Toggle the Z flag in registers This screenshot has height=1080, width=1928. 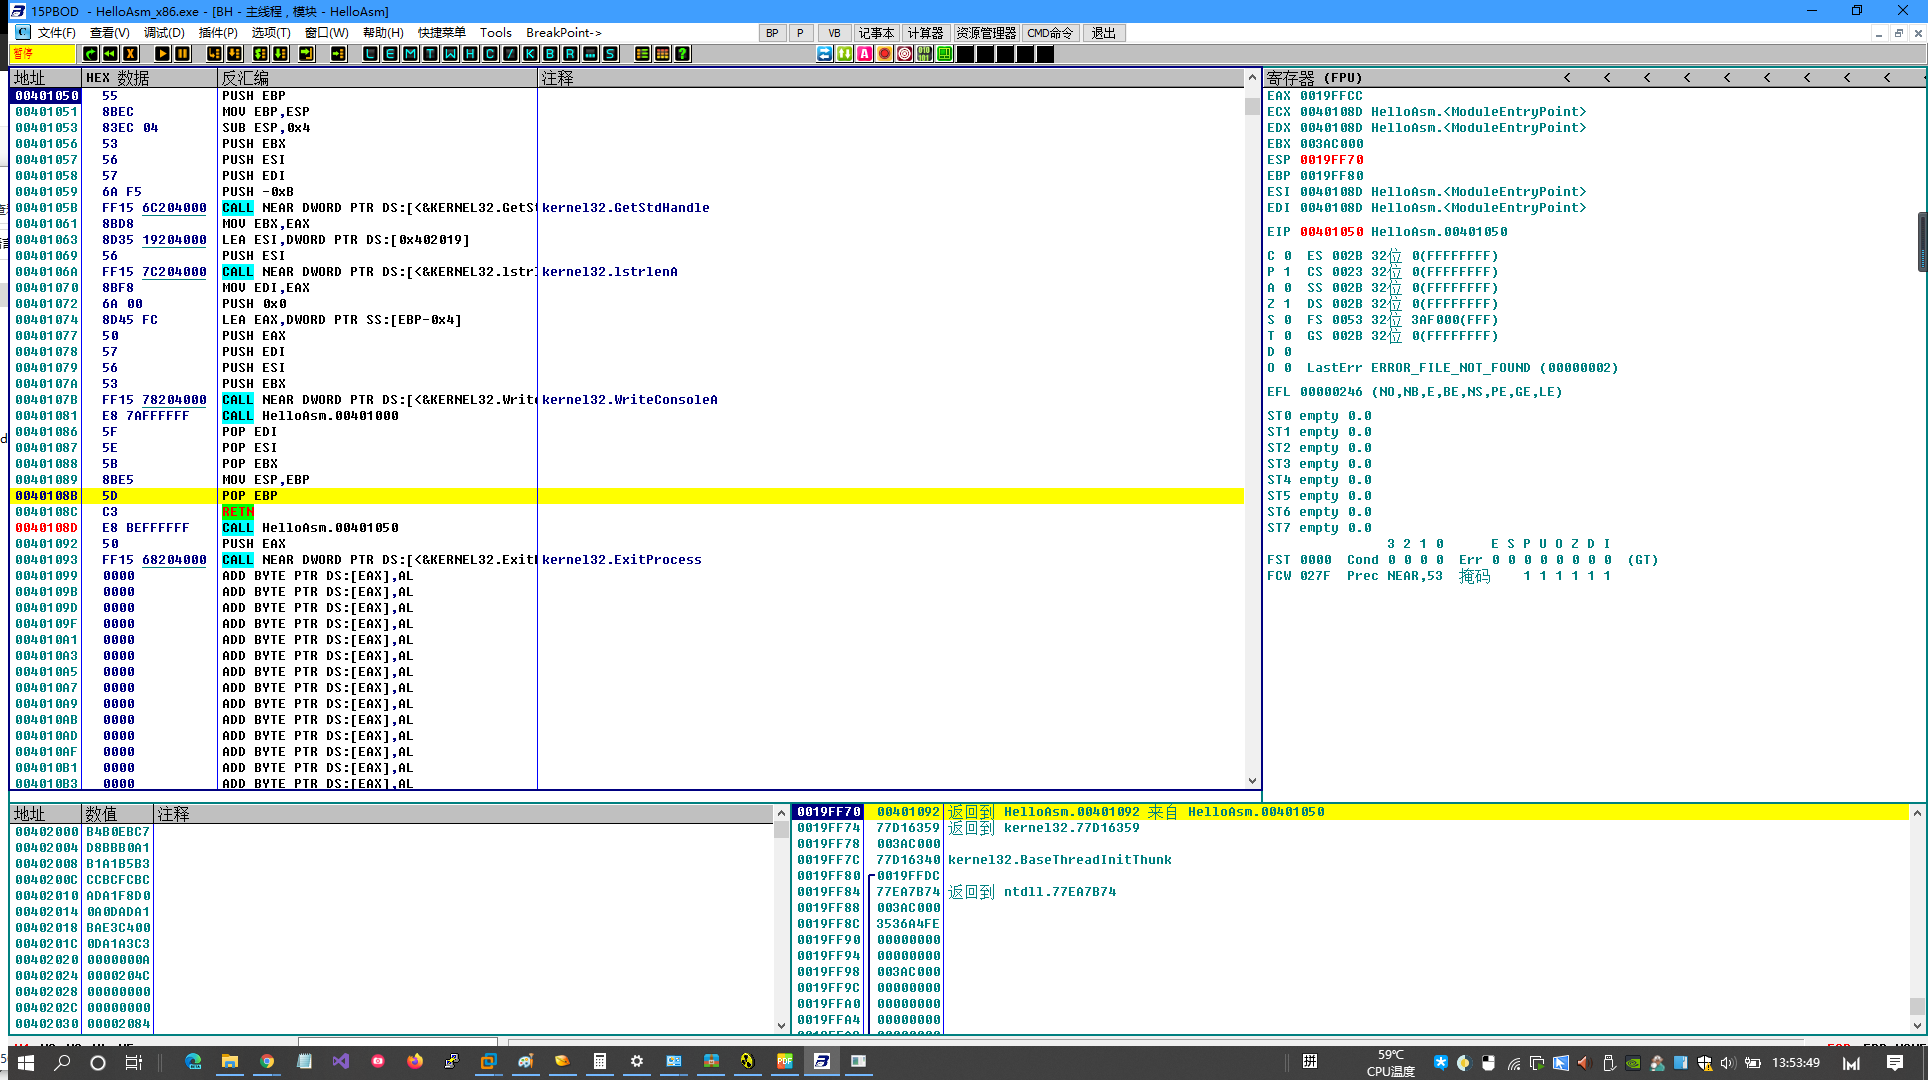coord(1287,304)
